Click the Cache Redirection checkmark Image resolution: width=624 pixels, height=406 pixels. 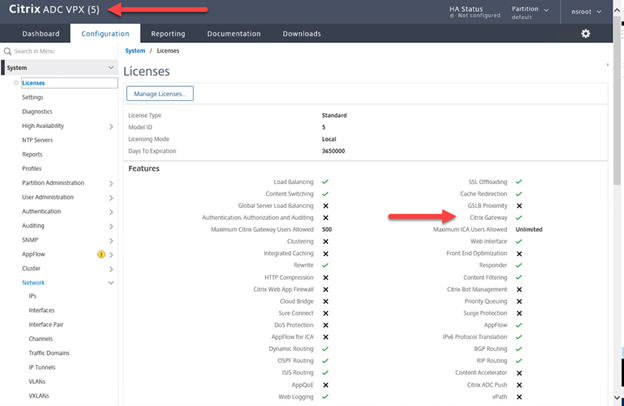519,194
